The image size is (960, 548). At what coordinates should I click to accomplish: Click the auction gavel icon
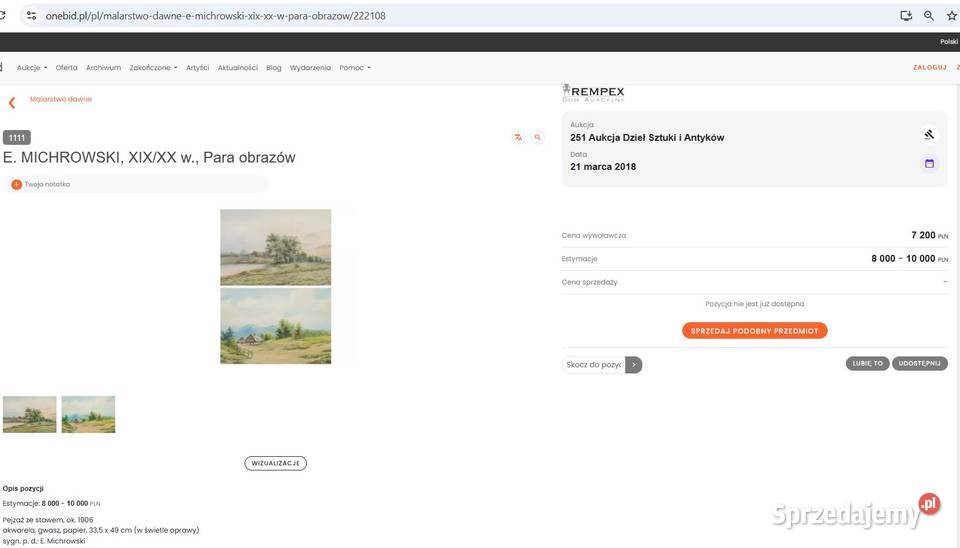point(929,135)
